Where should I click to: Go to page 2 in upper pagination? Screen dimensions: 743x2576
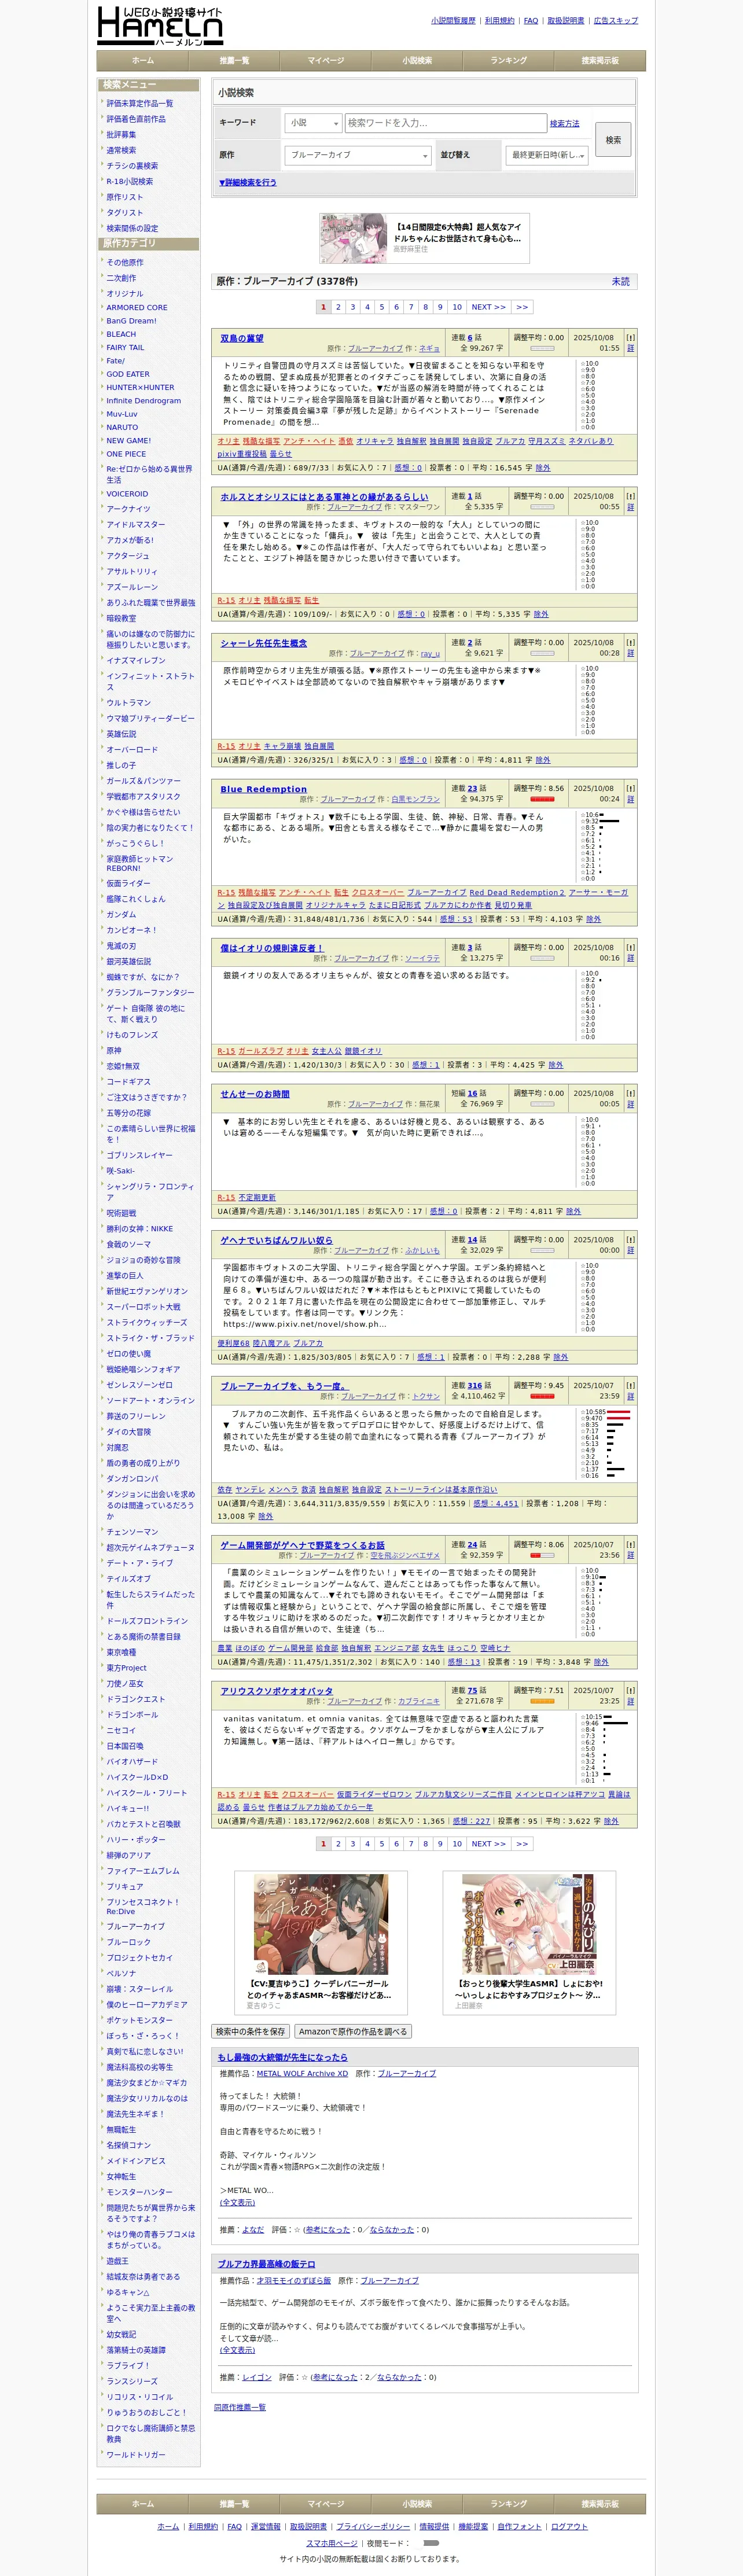tap(338, 307)
